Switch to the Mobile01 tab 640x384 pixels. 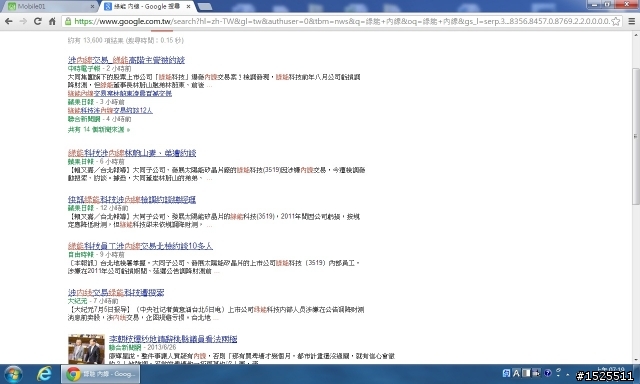point(51,7)
